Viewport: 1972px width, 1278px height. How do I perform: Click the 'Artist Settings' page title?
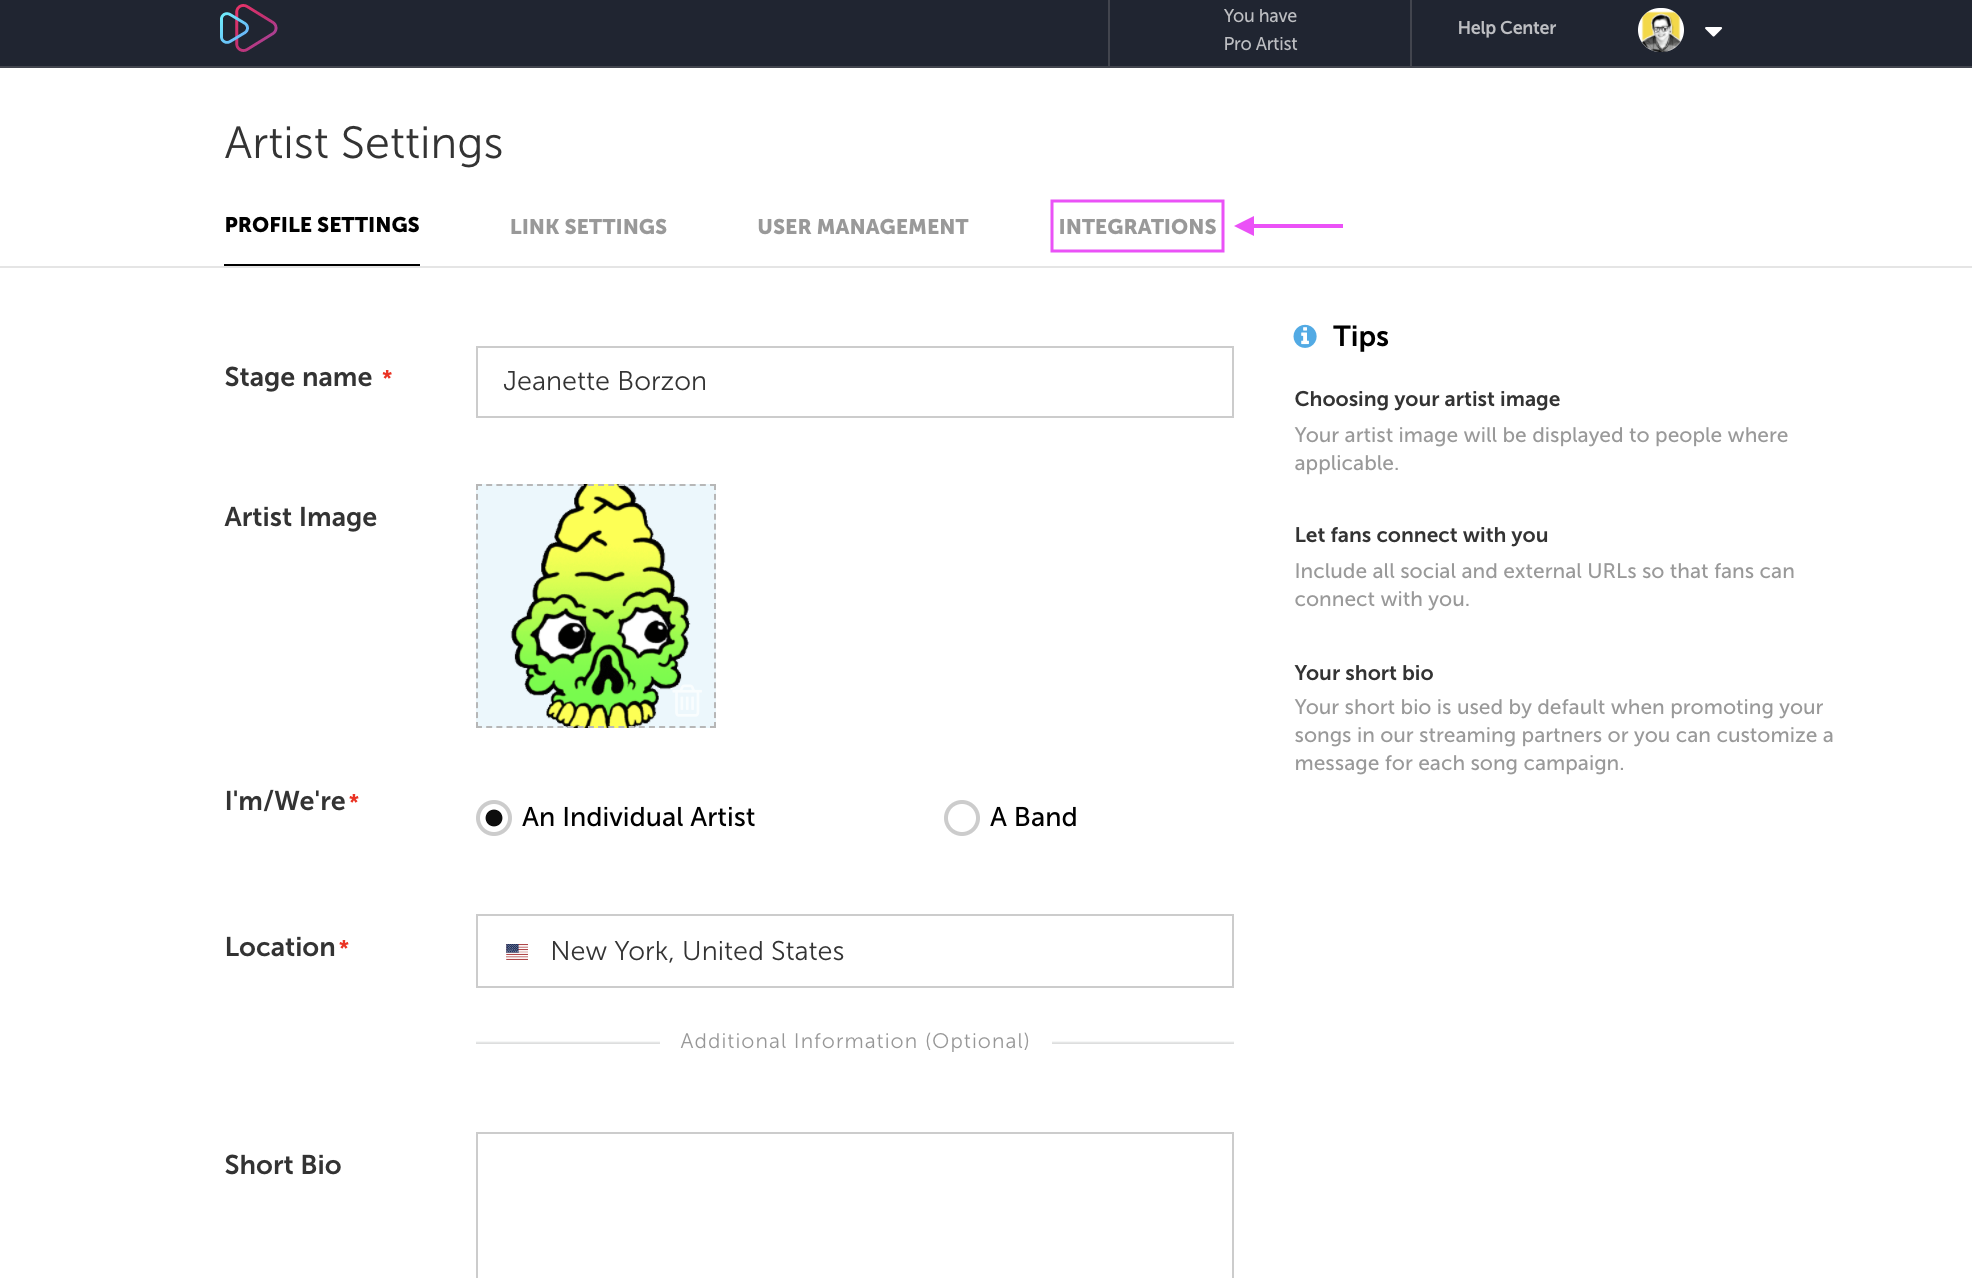(x=364, y=143)
